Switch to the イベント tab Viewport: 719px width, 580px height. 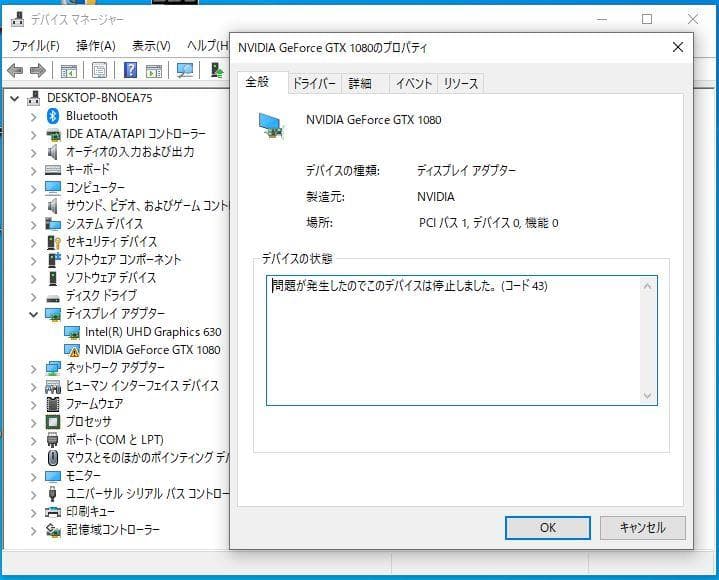tap(414, 83)
